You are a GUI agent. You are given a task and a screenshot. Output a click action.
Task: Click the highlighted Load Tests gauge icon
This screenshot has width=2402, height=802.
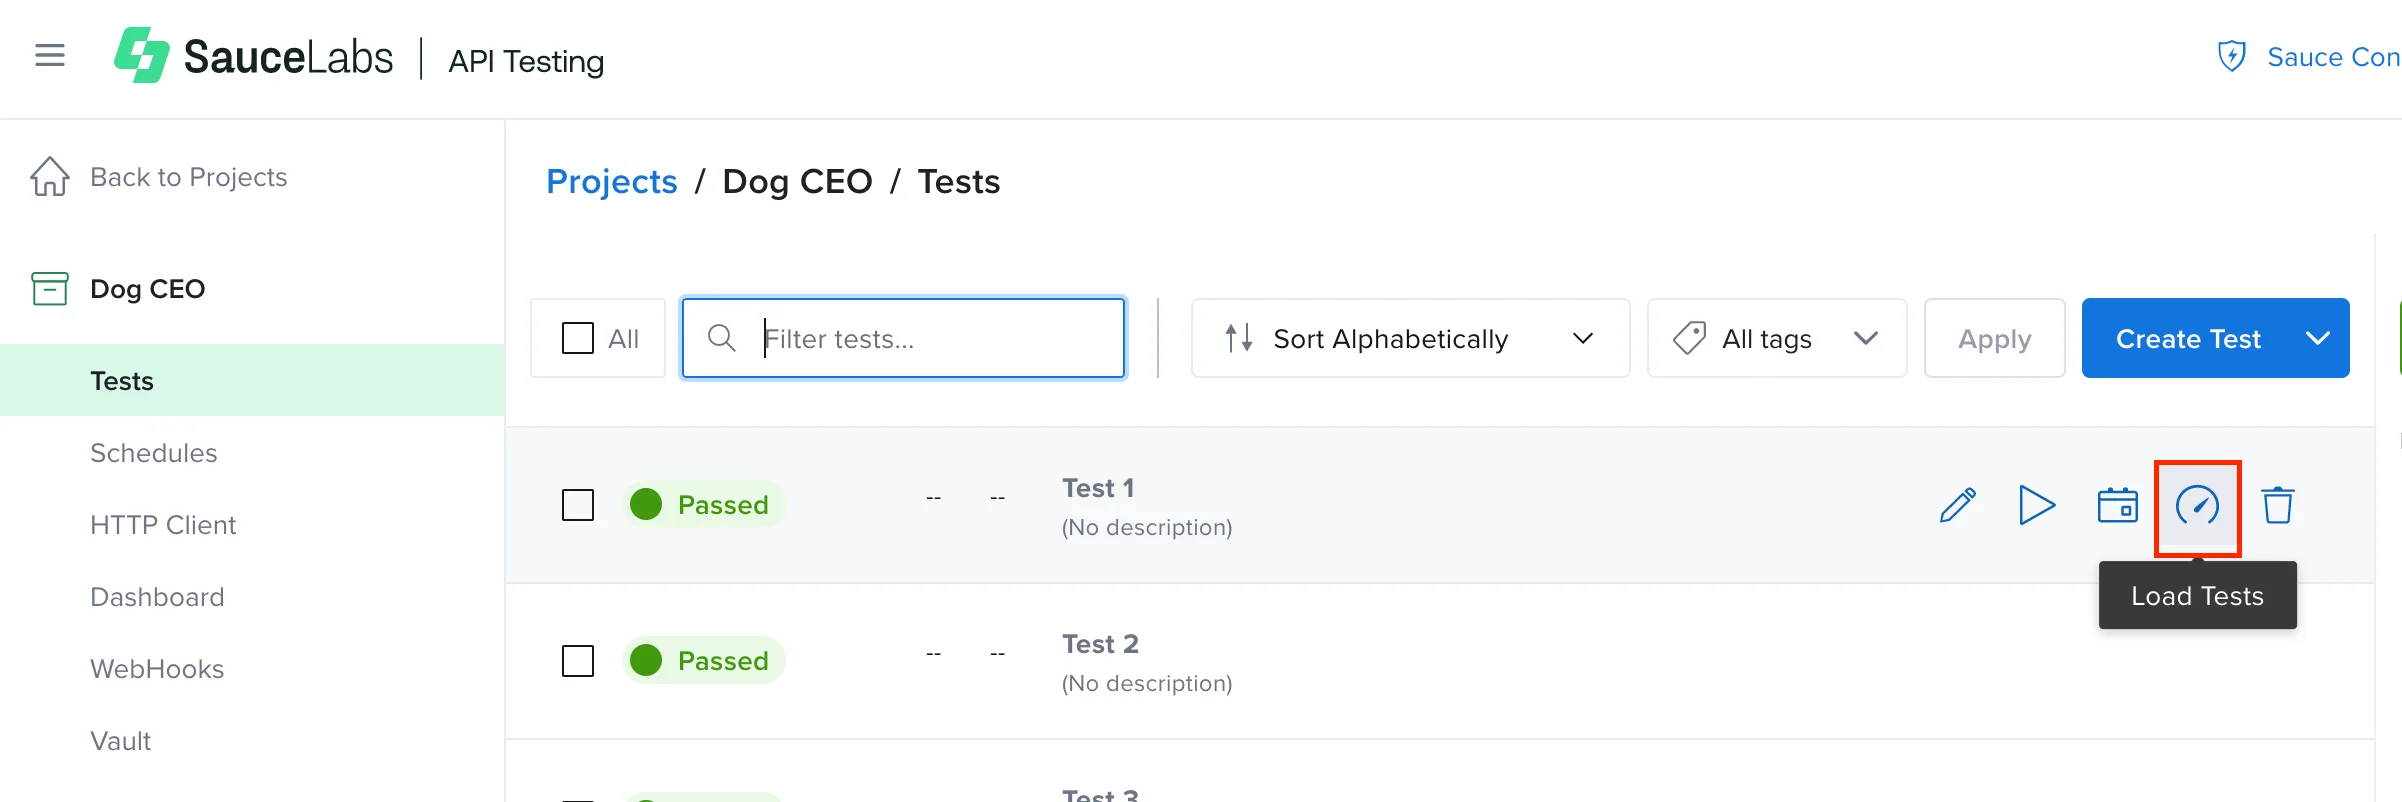point(2197,508)
